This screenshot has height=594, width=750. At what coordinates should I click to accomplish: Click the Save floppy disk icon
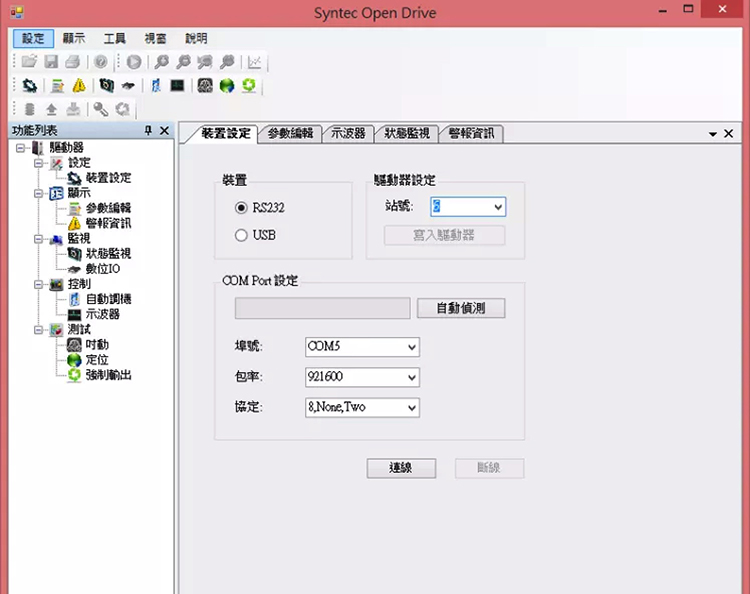click(51, 62)
